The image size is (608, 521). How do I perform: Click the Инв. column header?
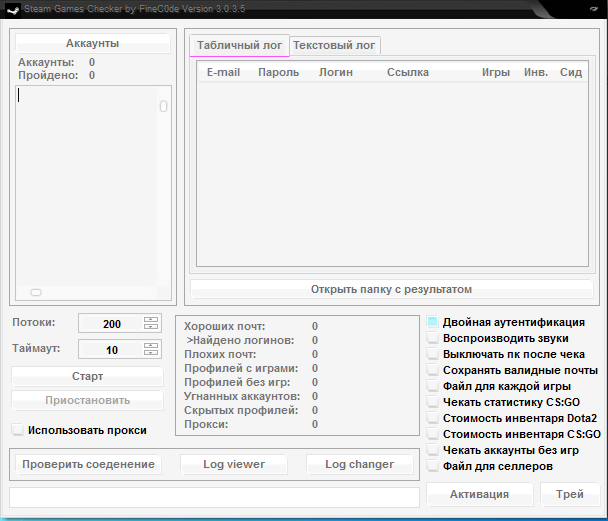tap(536, 72)
